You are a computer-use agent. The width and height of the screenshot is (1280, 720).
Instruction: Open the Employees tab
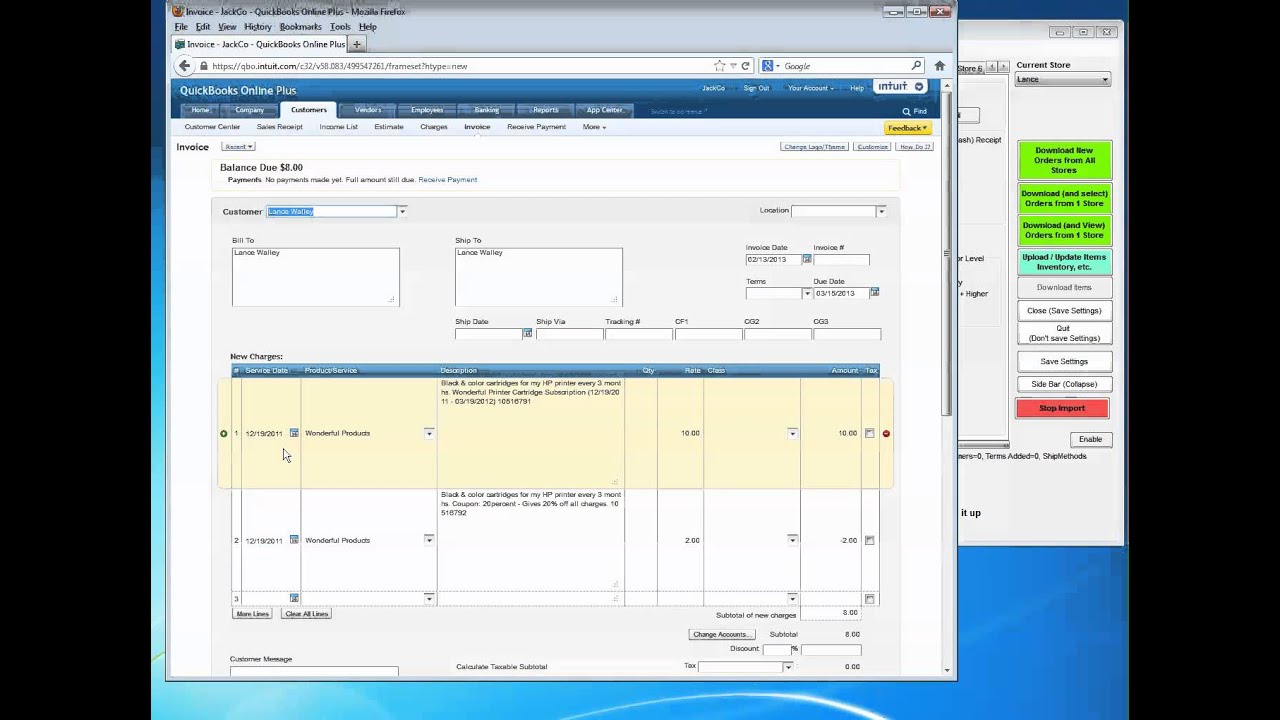427,110
